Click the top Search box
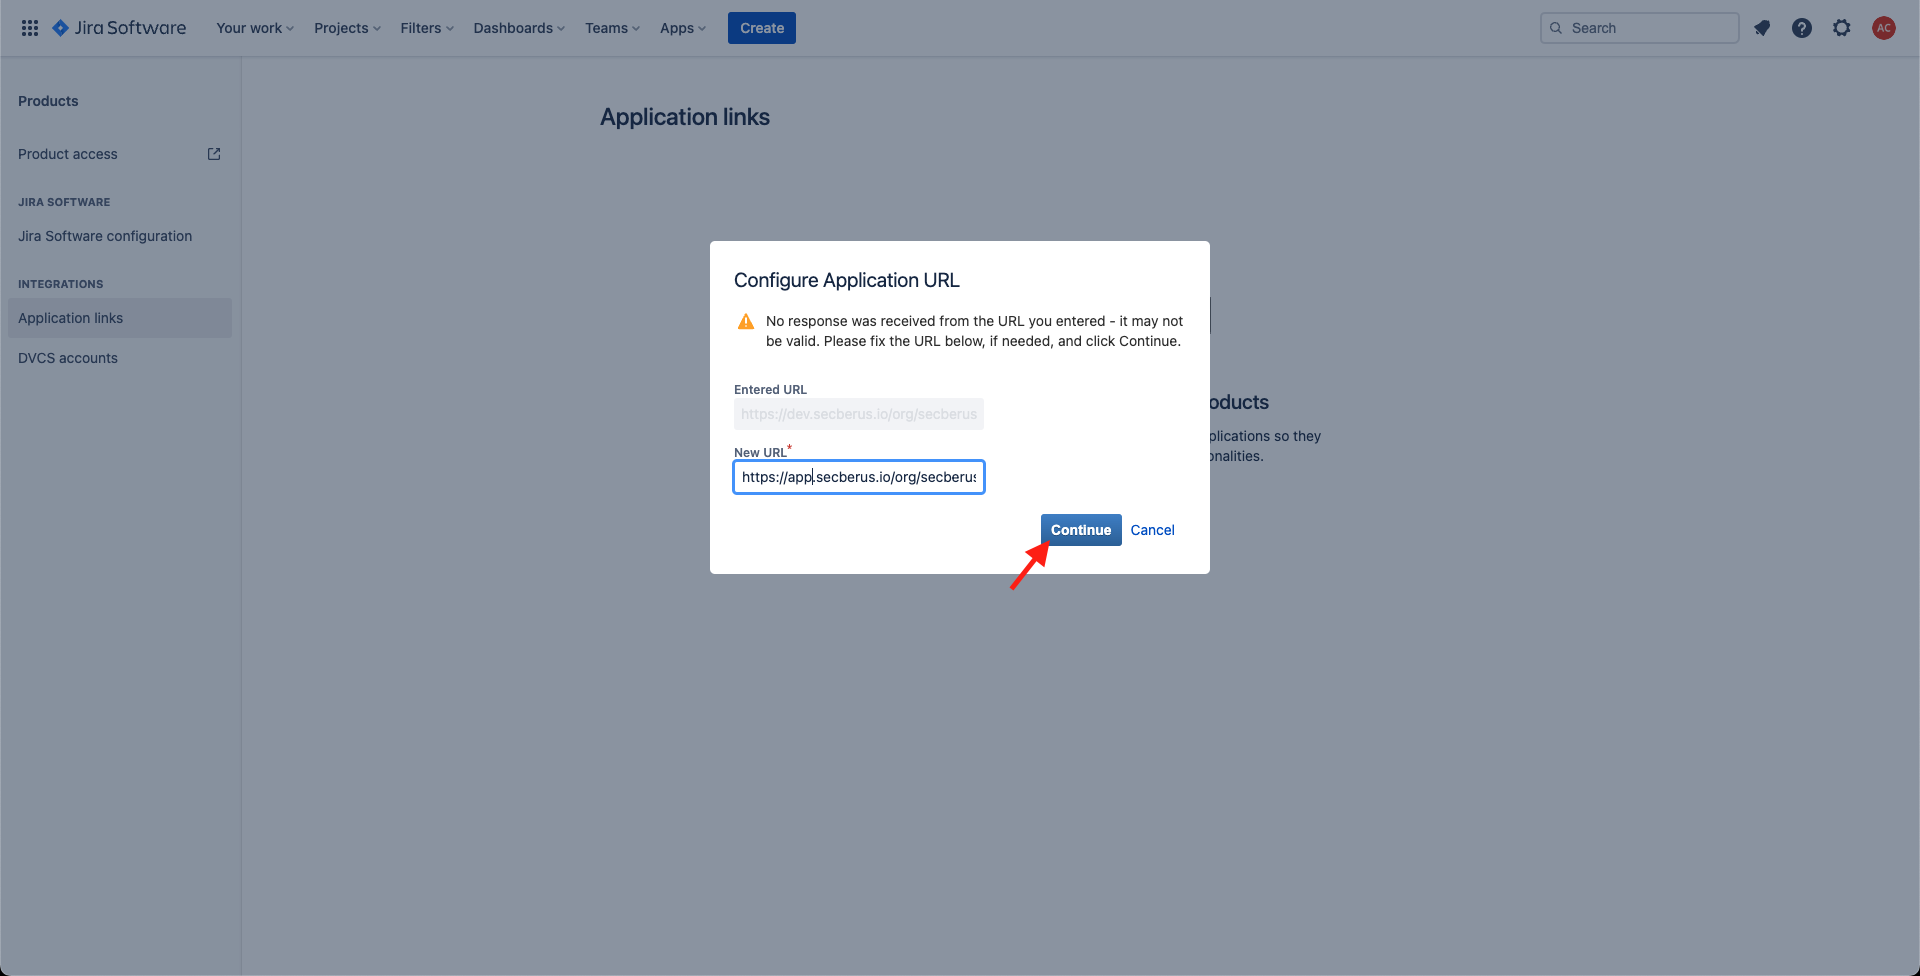The image size is (1920, 976). click(1640, 28)
